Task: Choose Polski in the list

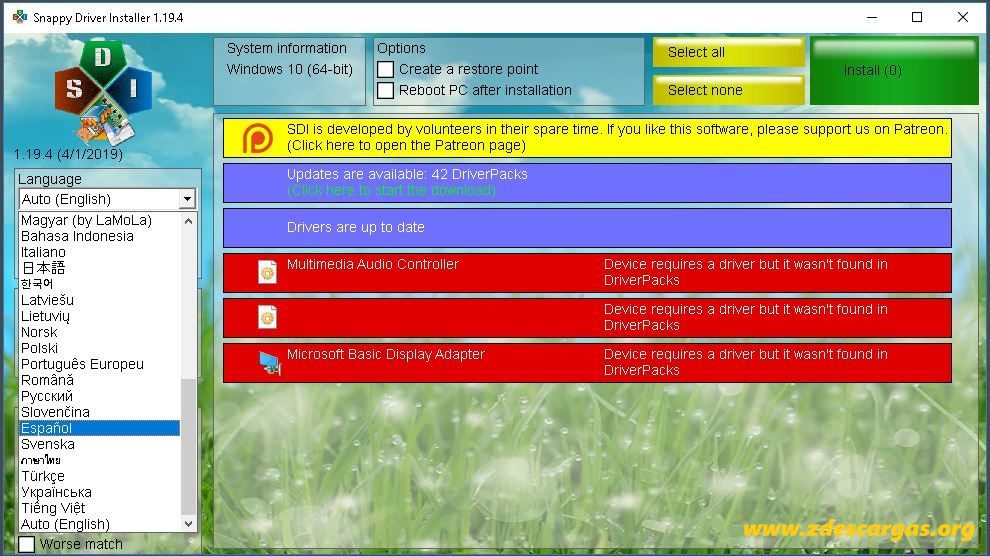Action: tap(100, 348)
